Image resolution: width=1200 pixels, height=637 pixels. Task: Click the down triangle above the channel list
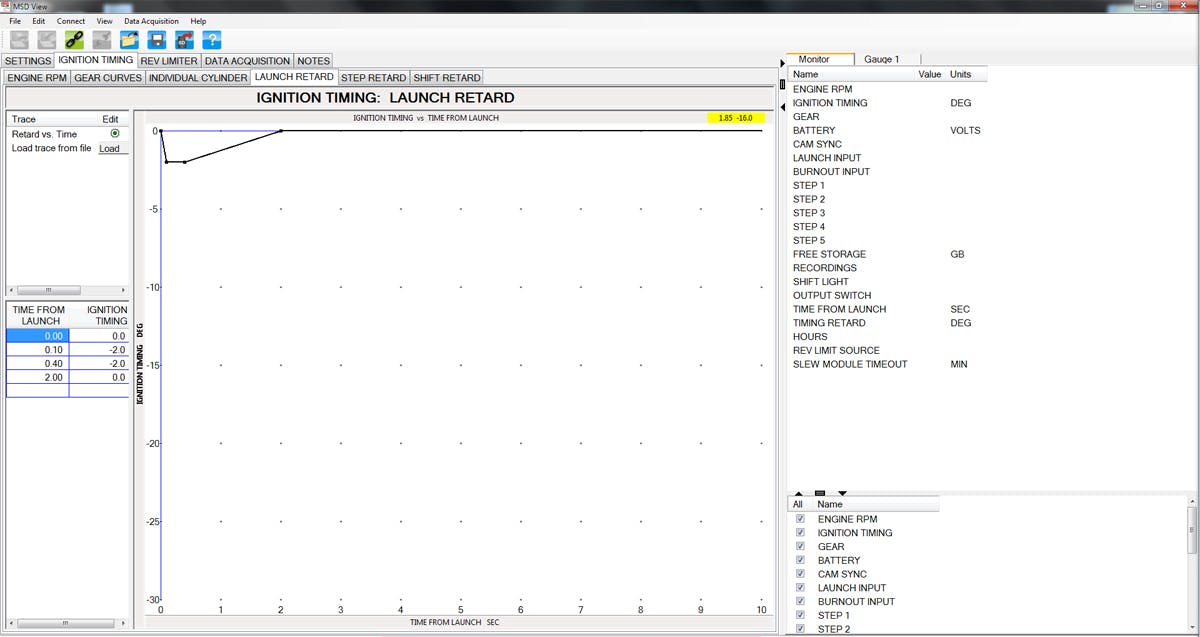click(x=842, y=493)
